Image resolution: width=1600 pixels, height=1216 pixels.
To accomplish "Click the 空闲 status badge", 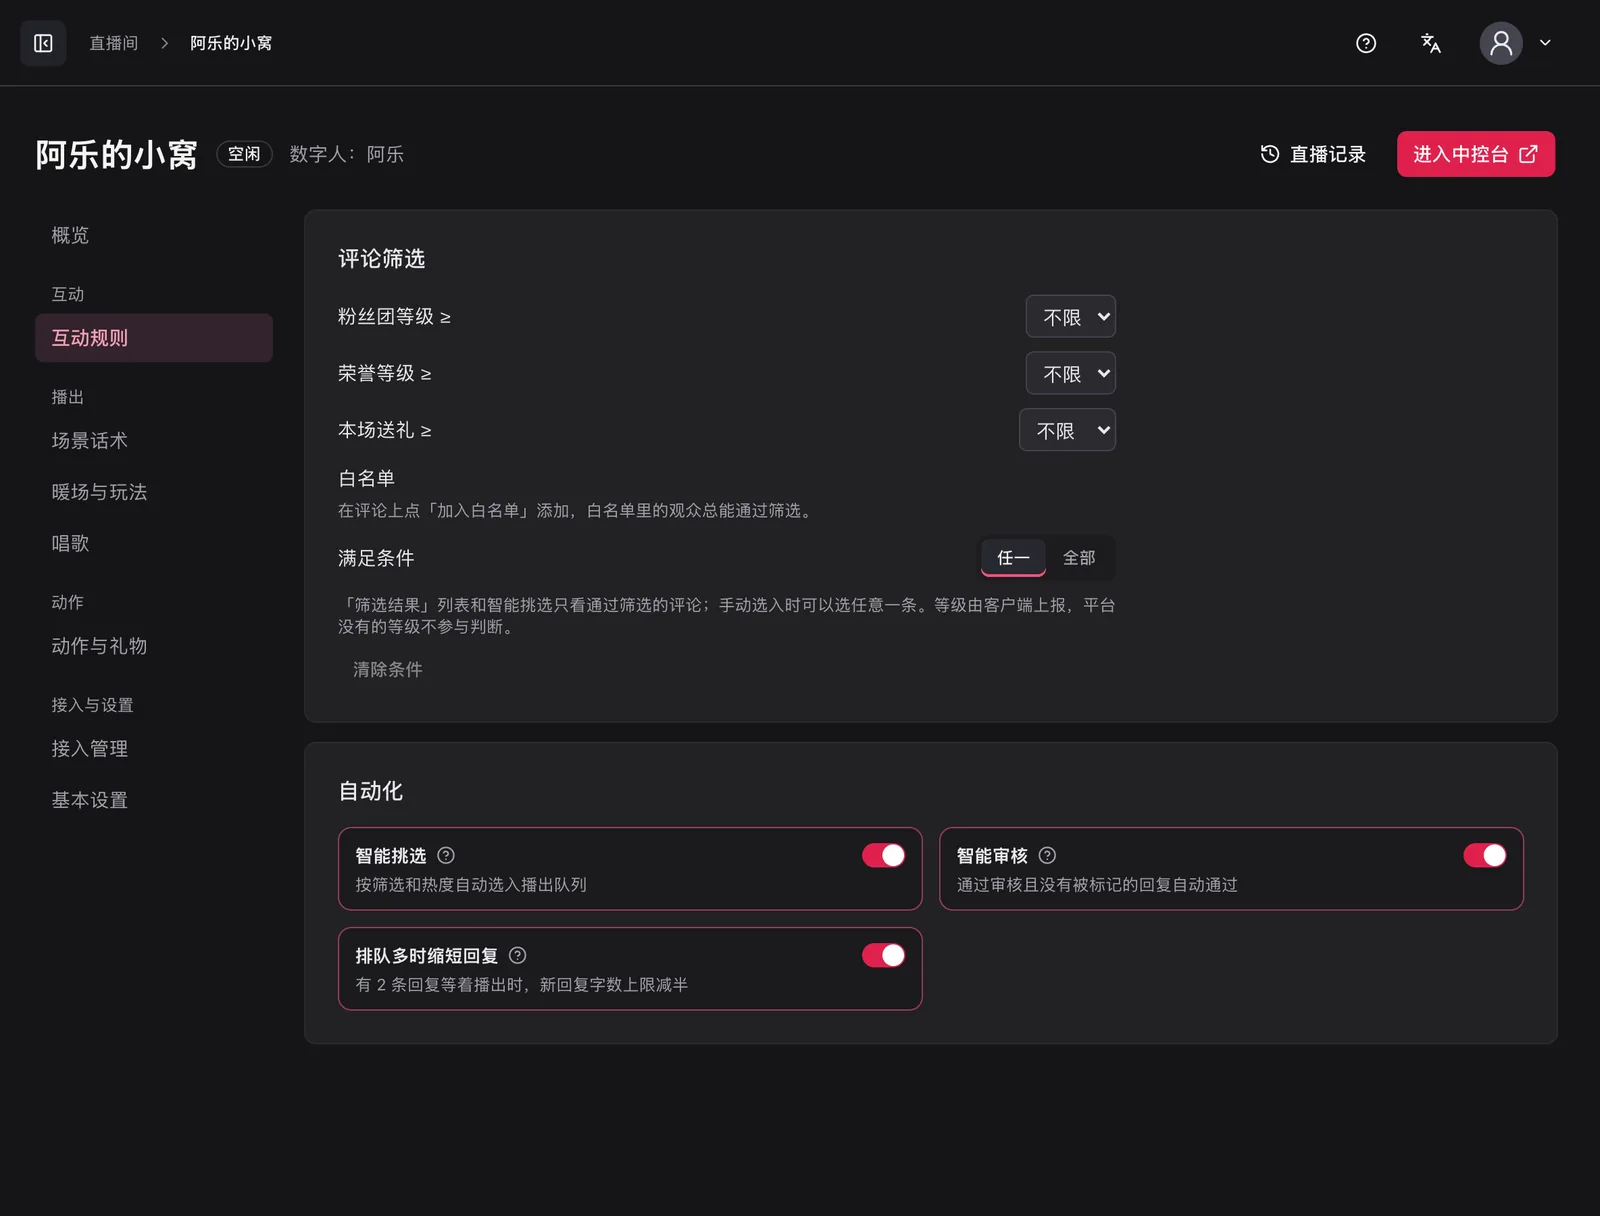I will pyautogui.click(x=244, y=154).
